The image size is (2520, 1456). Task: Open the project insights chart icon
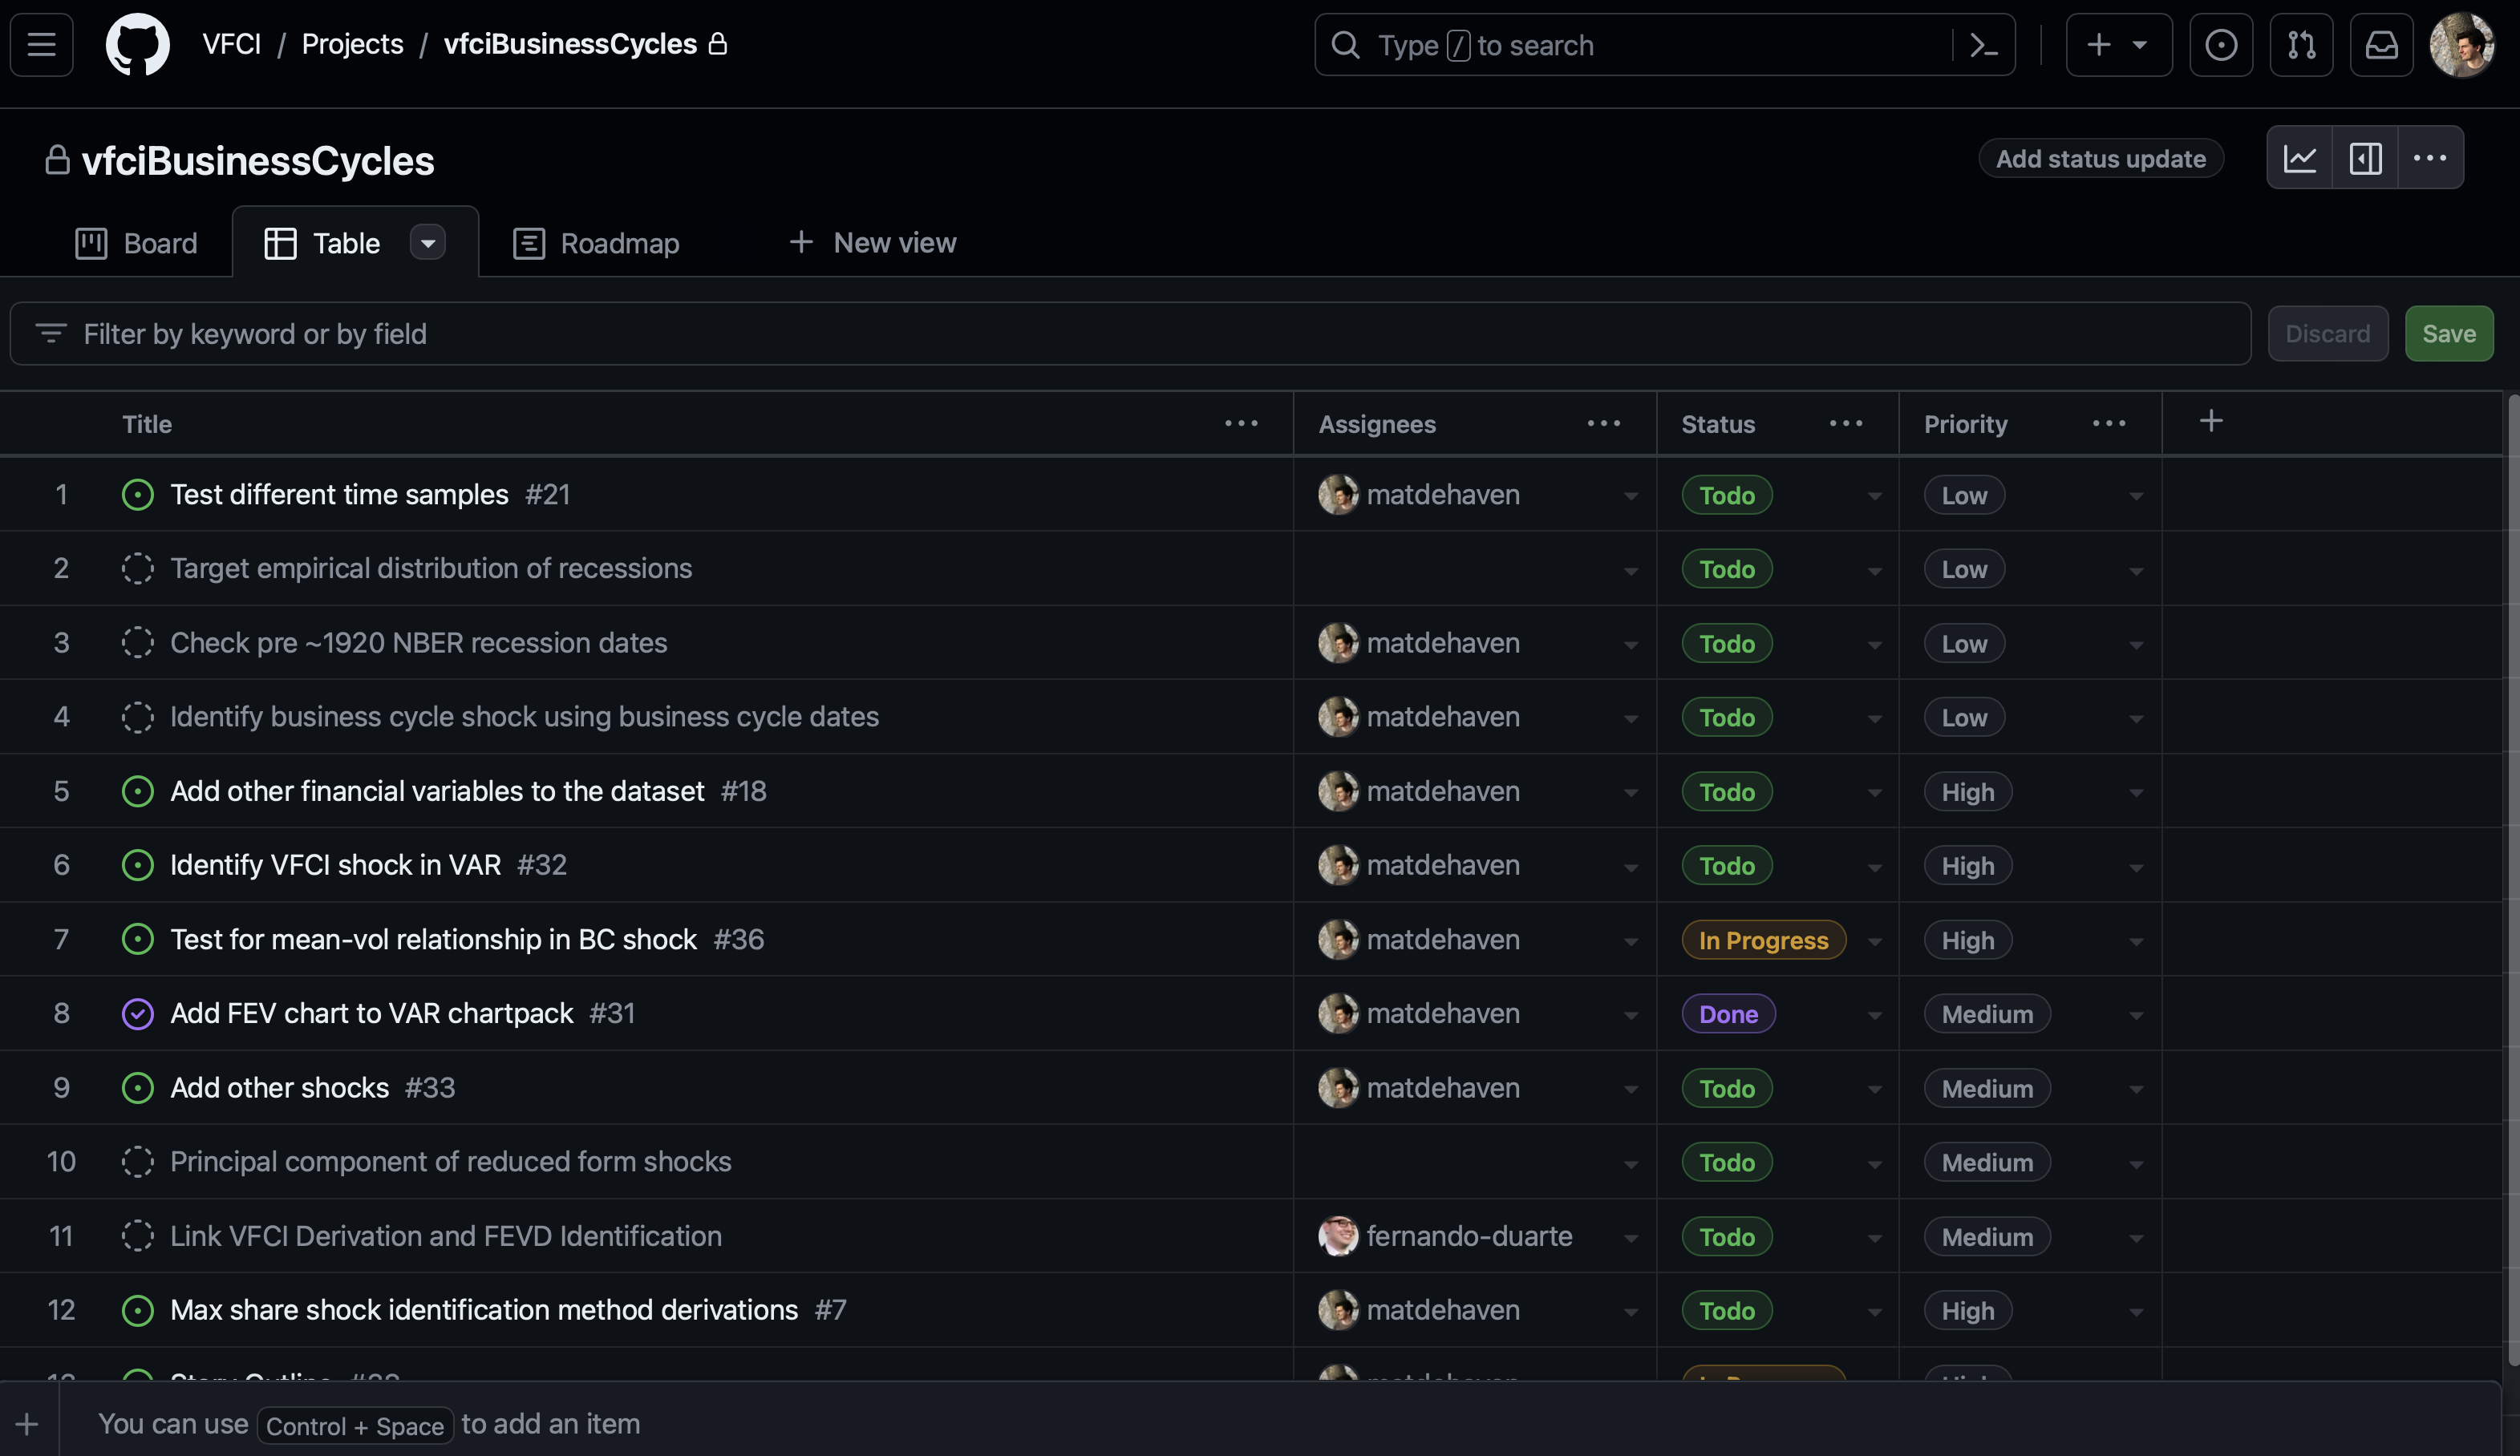(2299, 158)
